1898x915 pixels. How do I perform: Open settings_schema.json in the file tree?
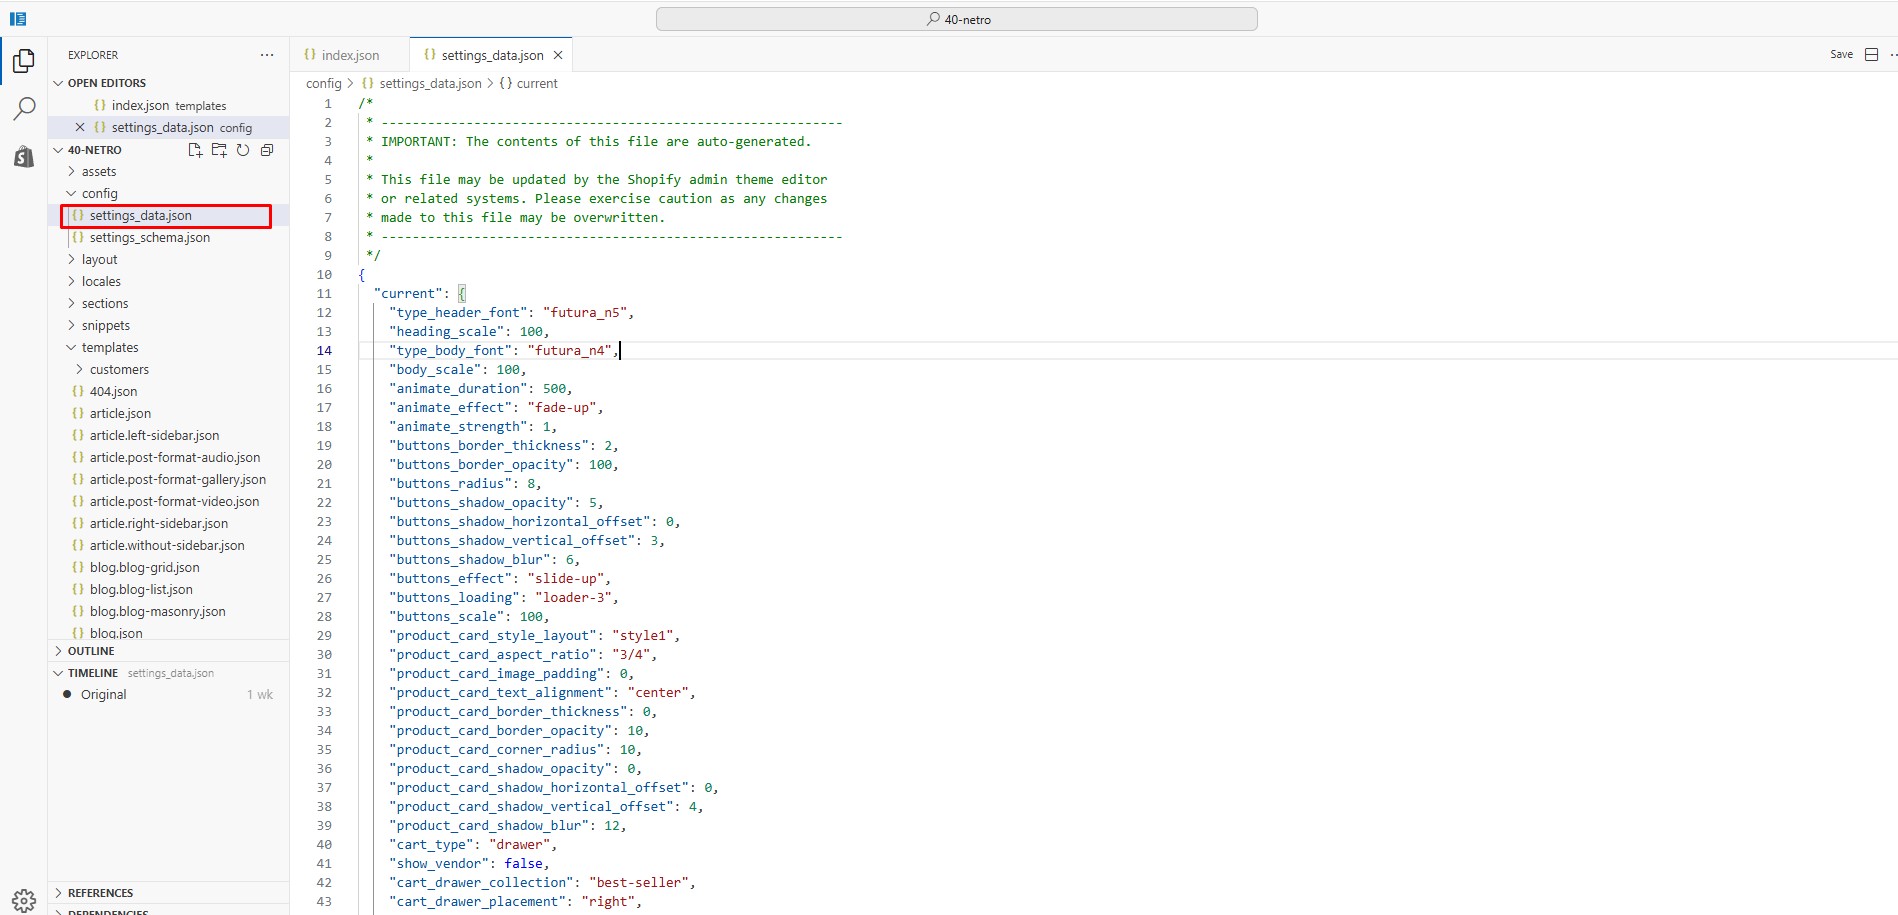point(149,238)
